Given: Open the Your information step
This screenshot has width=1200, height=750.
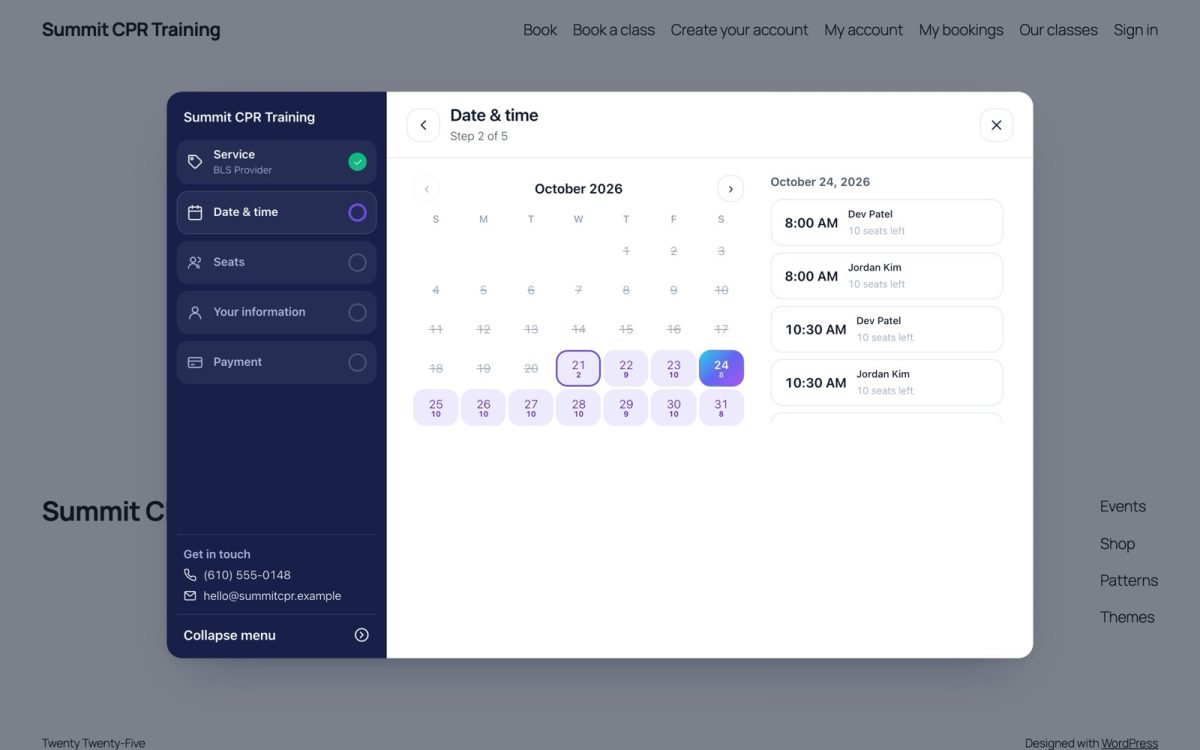Looking at the screenshot, I should (277, 312).
